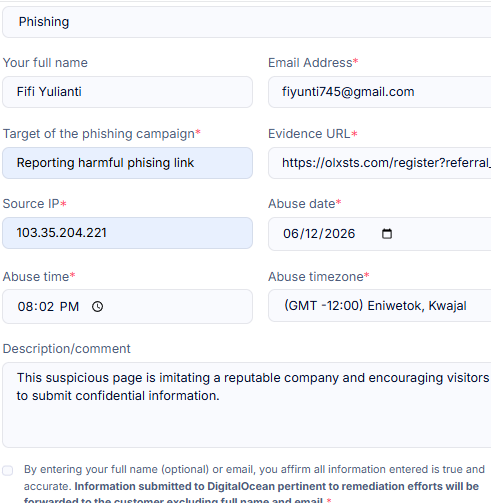Tick the information accuracy affirmation checkbox
491x503 pixels.
pos(8,470)
